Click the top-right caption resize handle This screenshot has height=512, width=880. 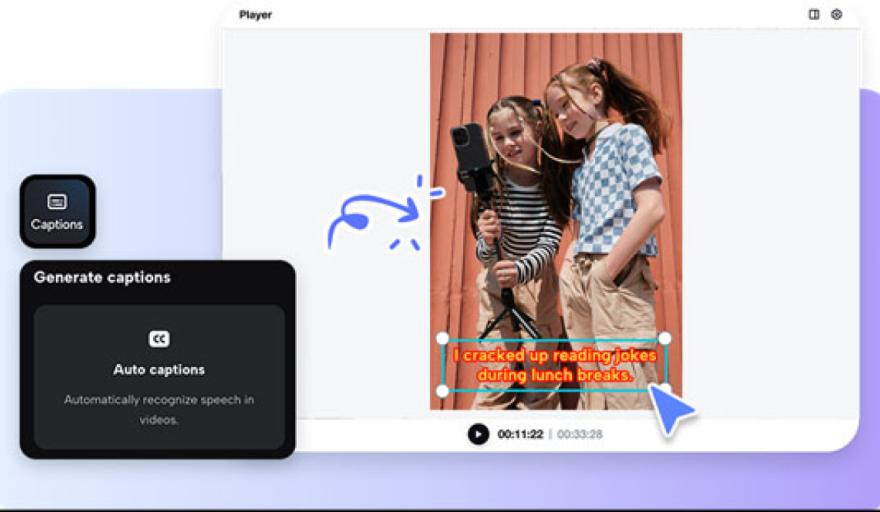click(x=665, y=339)
